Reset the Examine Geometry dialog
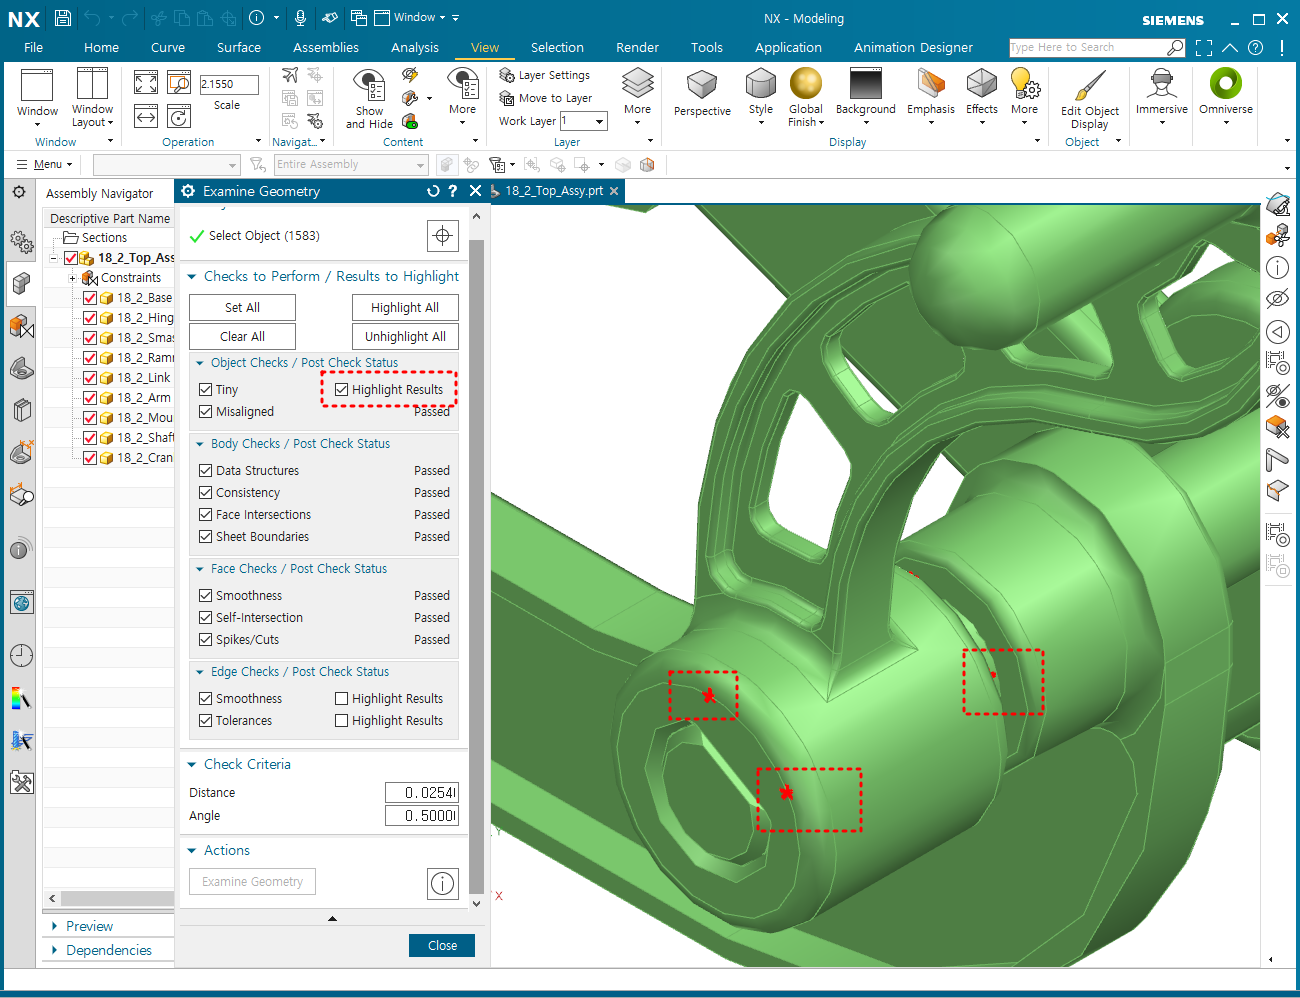Image resolution: width=1300 pixels, height=998 pixels. point(433,191)
